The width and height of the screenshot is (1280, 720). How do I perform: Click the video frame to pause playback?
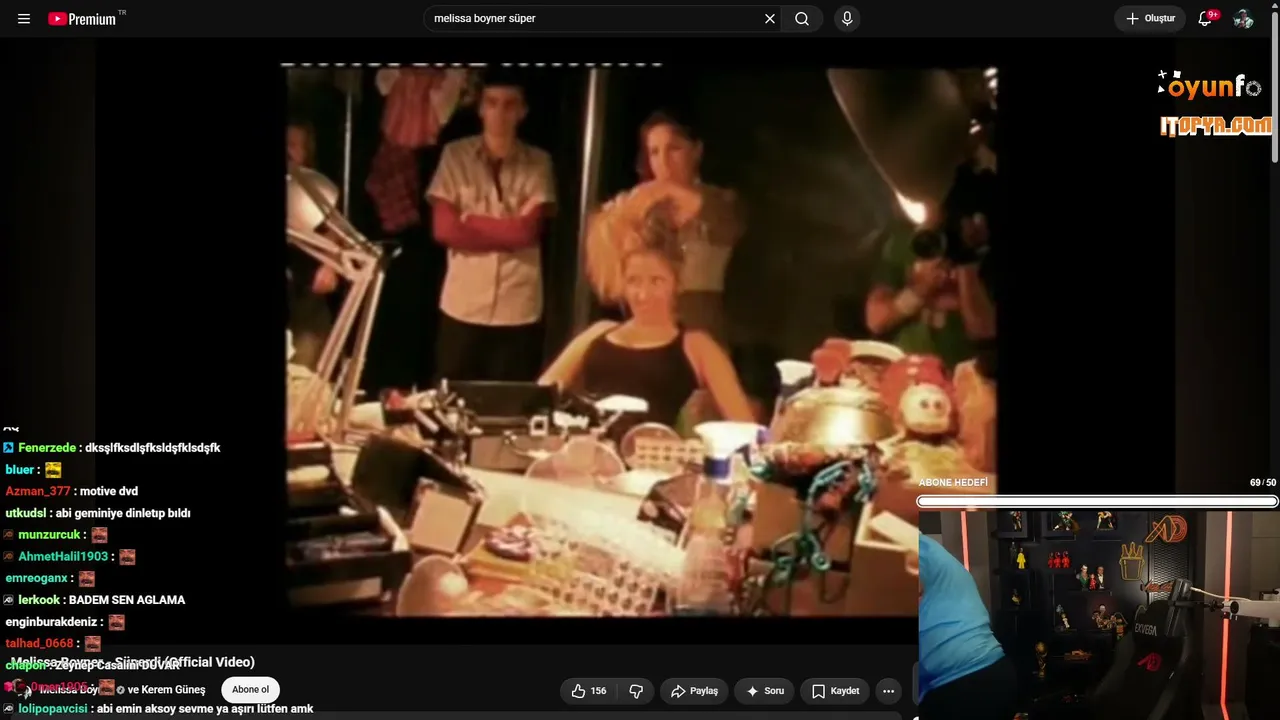[640, 340]
